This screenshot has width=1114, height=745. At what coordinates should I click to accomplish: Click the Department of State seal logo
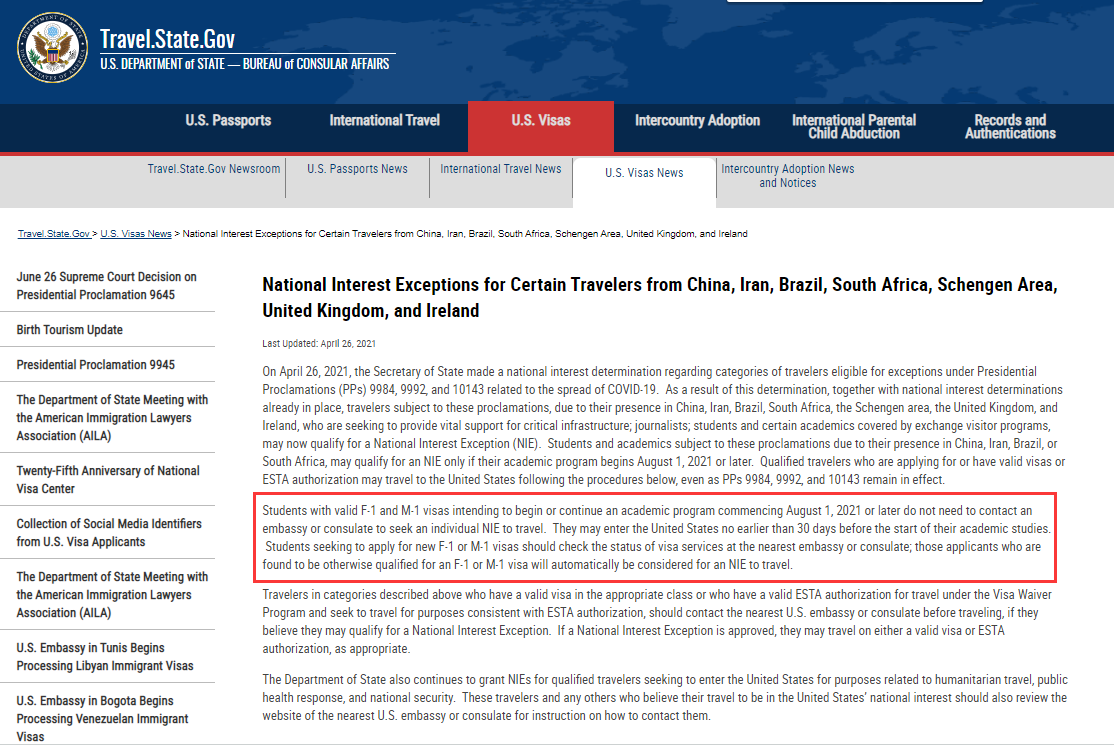point(53,48)
